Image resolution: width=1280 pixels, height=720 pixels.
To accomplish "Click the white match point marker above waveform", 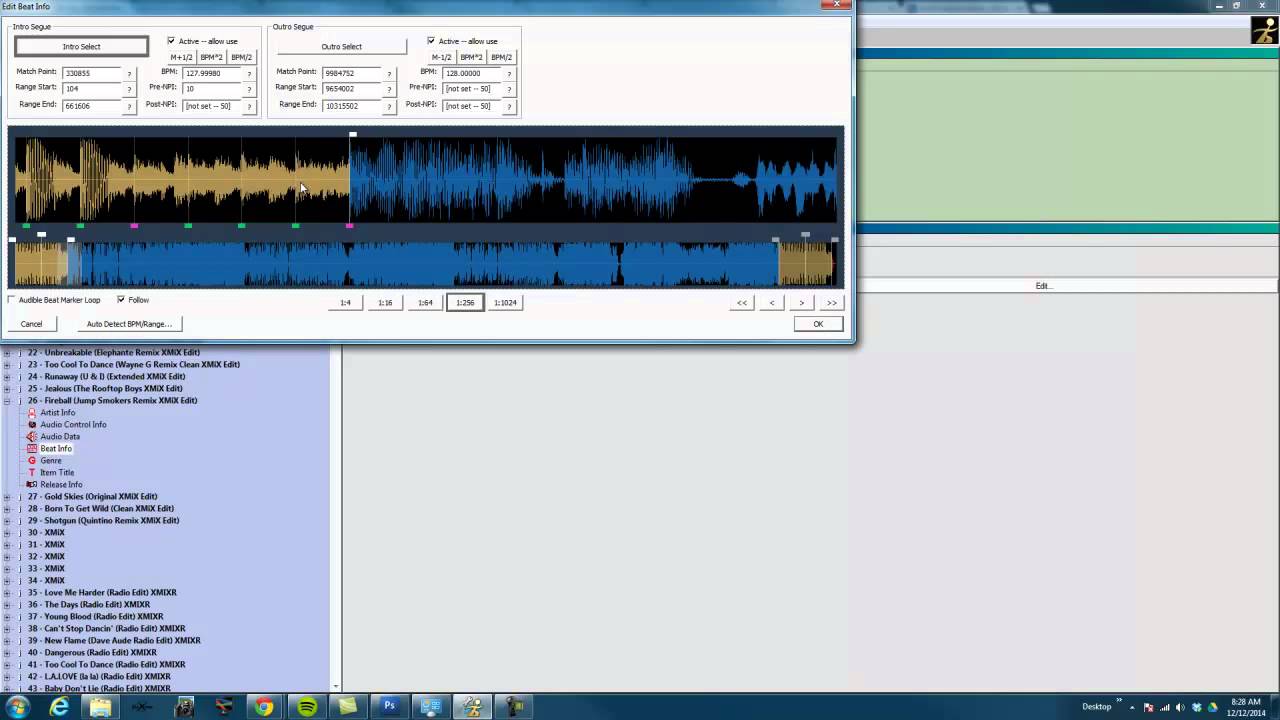I will click(352, 134).
